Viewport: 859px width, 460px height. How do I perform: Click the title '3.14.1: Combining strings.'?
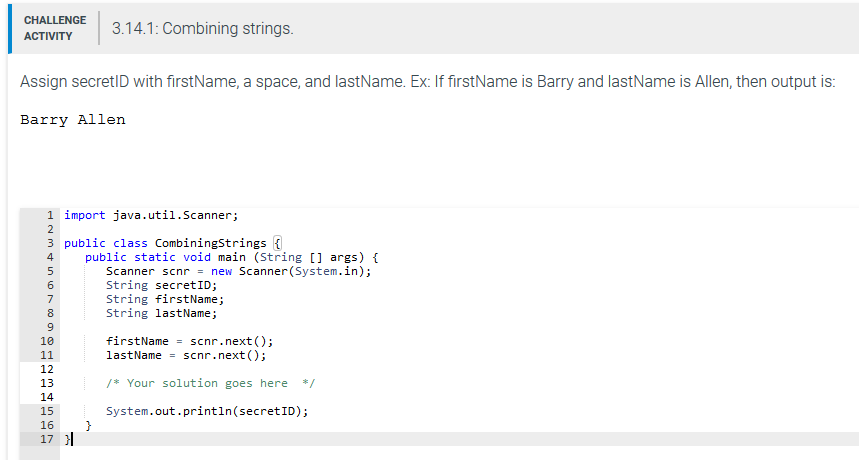tap(203, 28)
